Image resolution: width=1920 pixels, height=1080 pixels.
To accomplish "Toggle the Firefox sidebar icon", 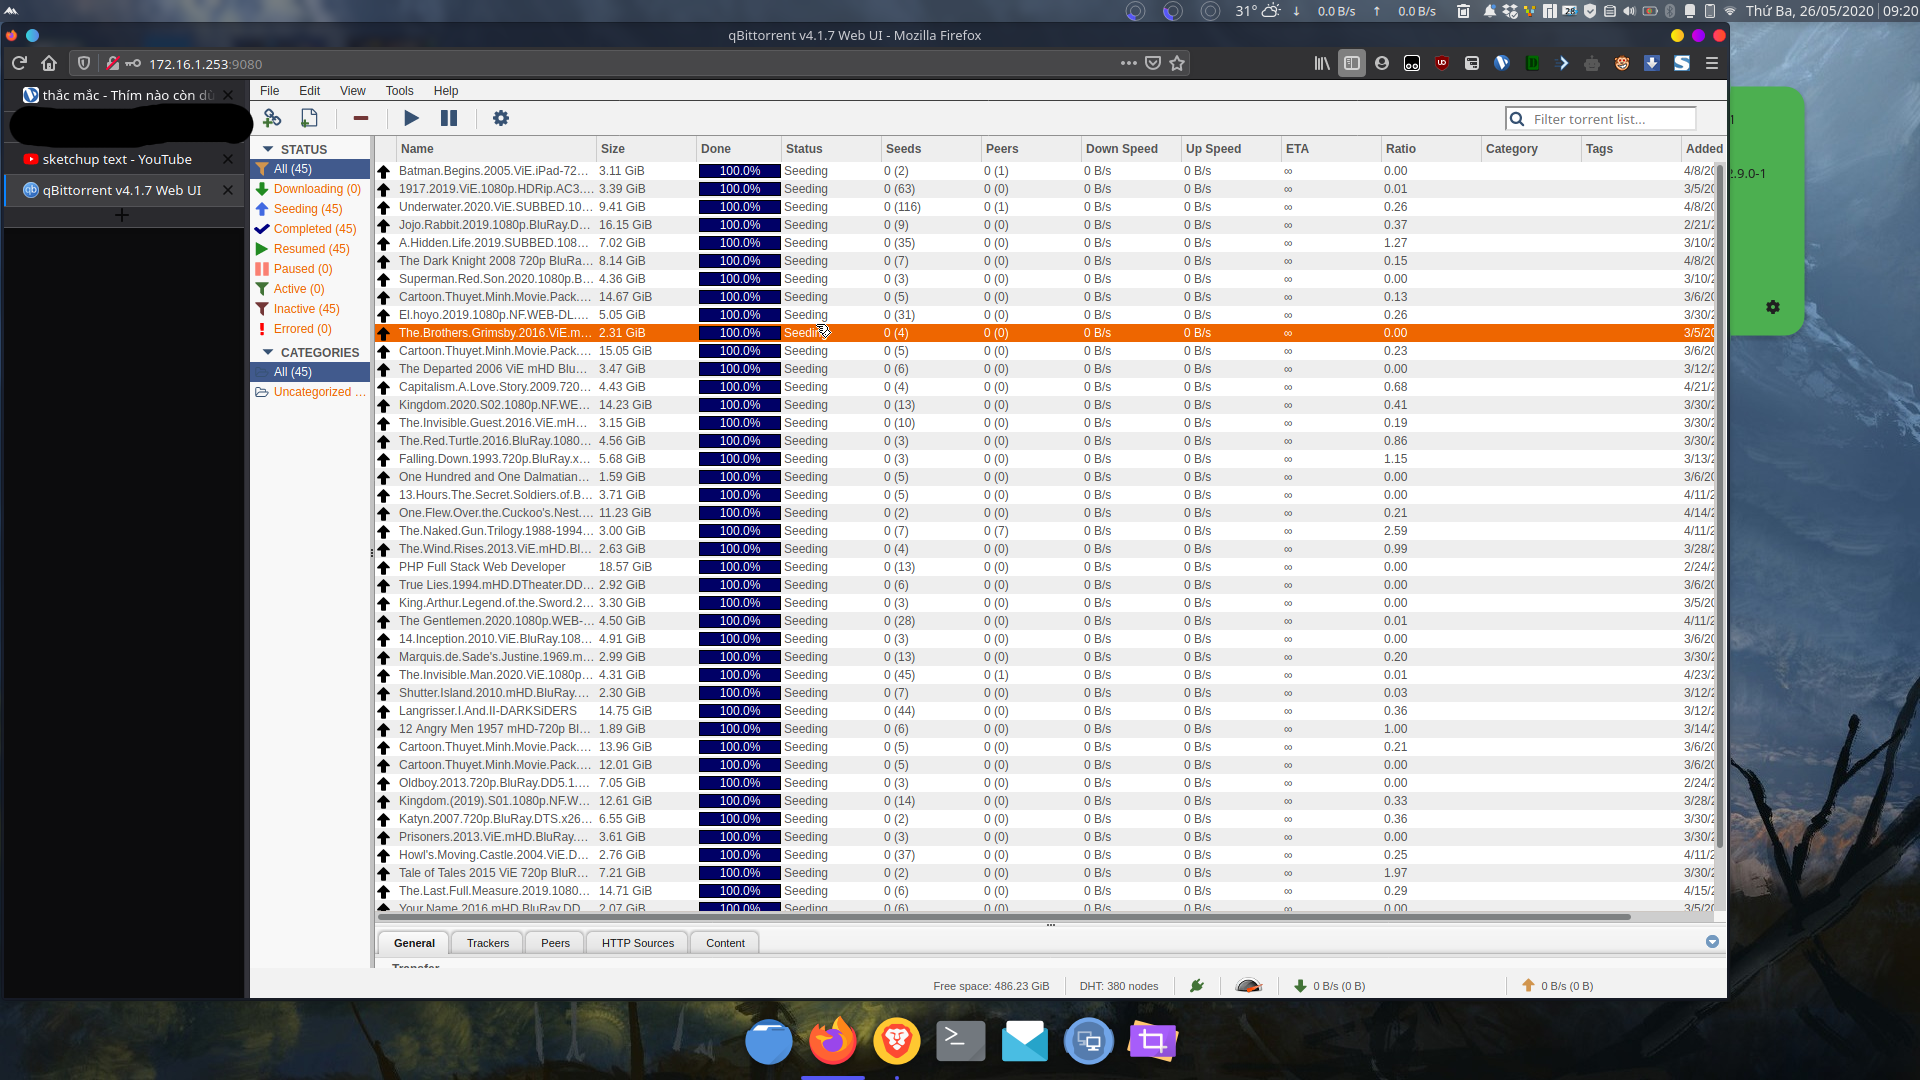I will point(1352,63).
